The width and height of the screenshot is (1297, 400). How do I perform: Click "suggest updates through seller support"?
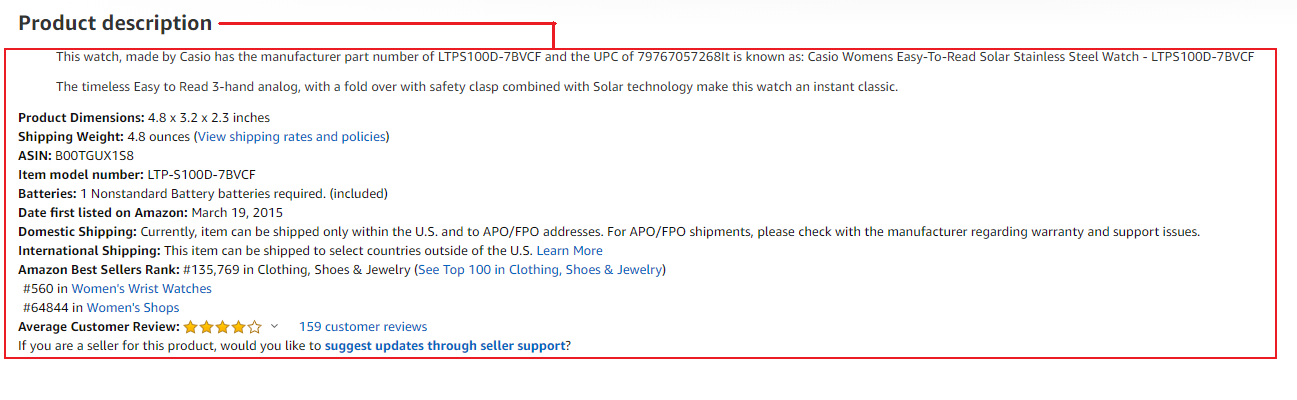point(445,346)
